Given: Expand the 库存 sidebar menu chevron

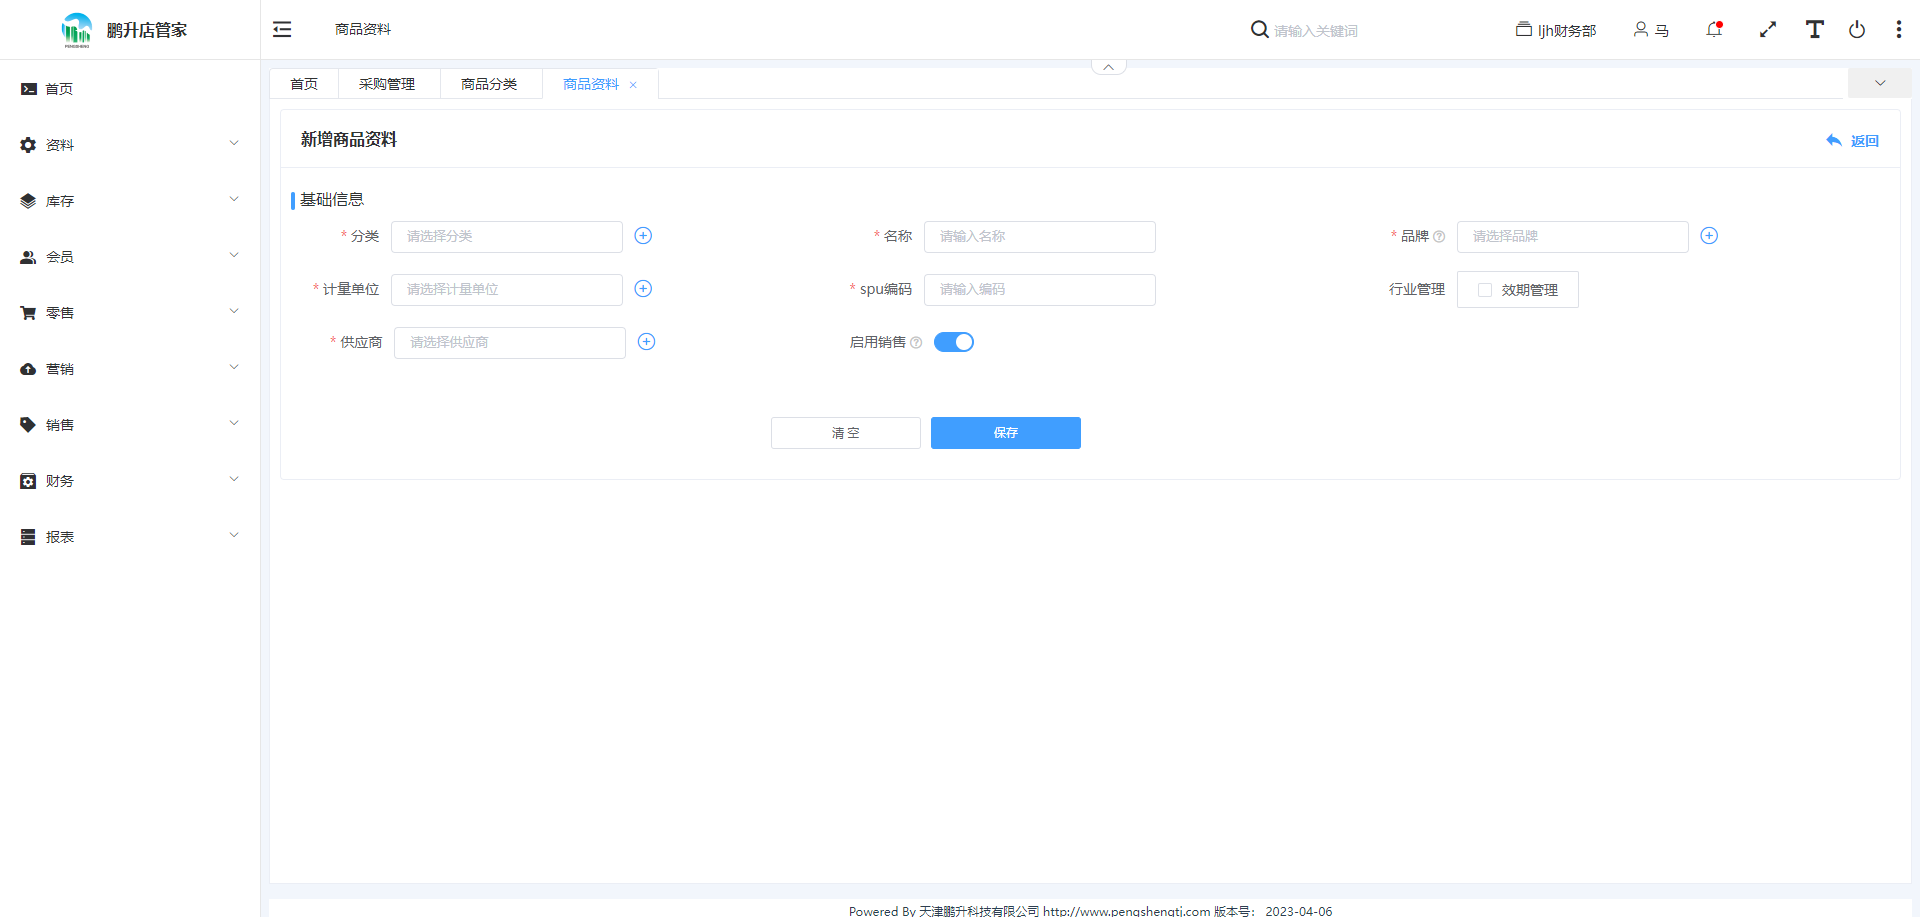Looking at the screenshot, I should point(234,199).
